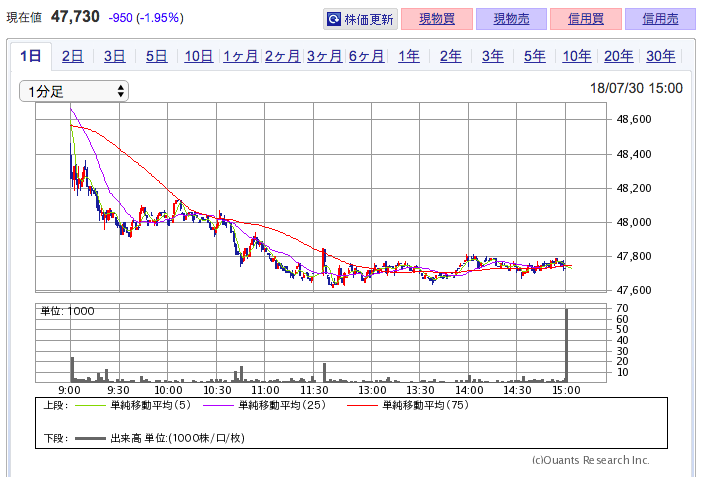The height and width of the screenshot is (477, 702).
Task: Click the 11:30 time axis label
Action: (314, 390)
